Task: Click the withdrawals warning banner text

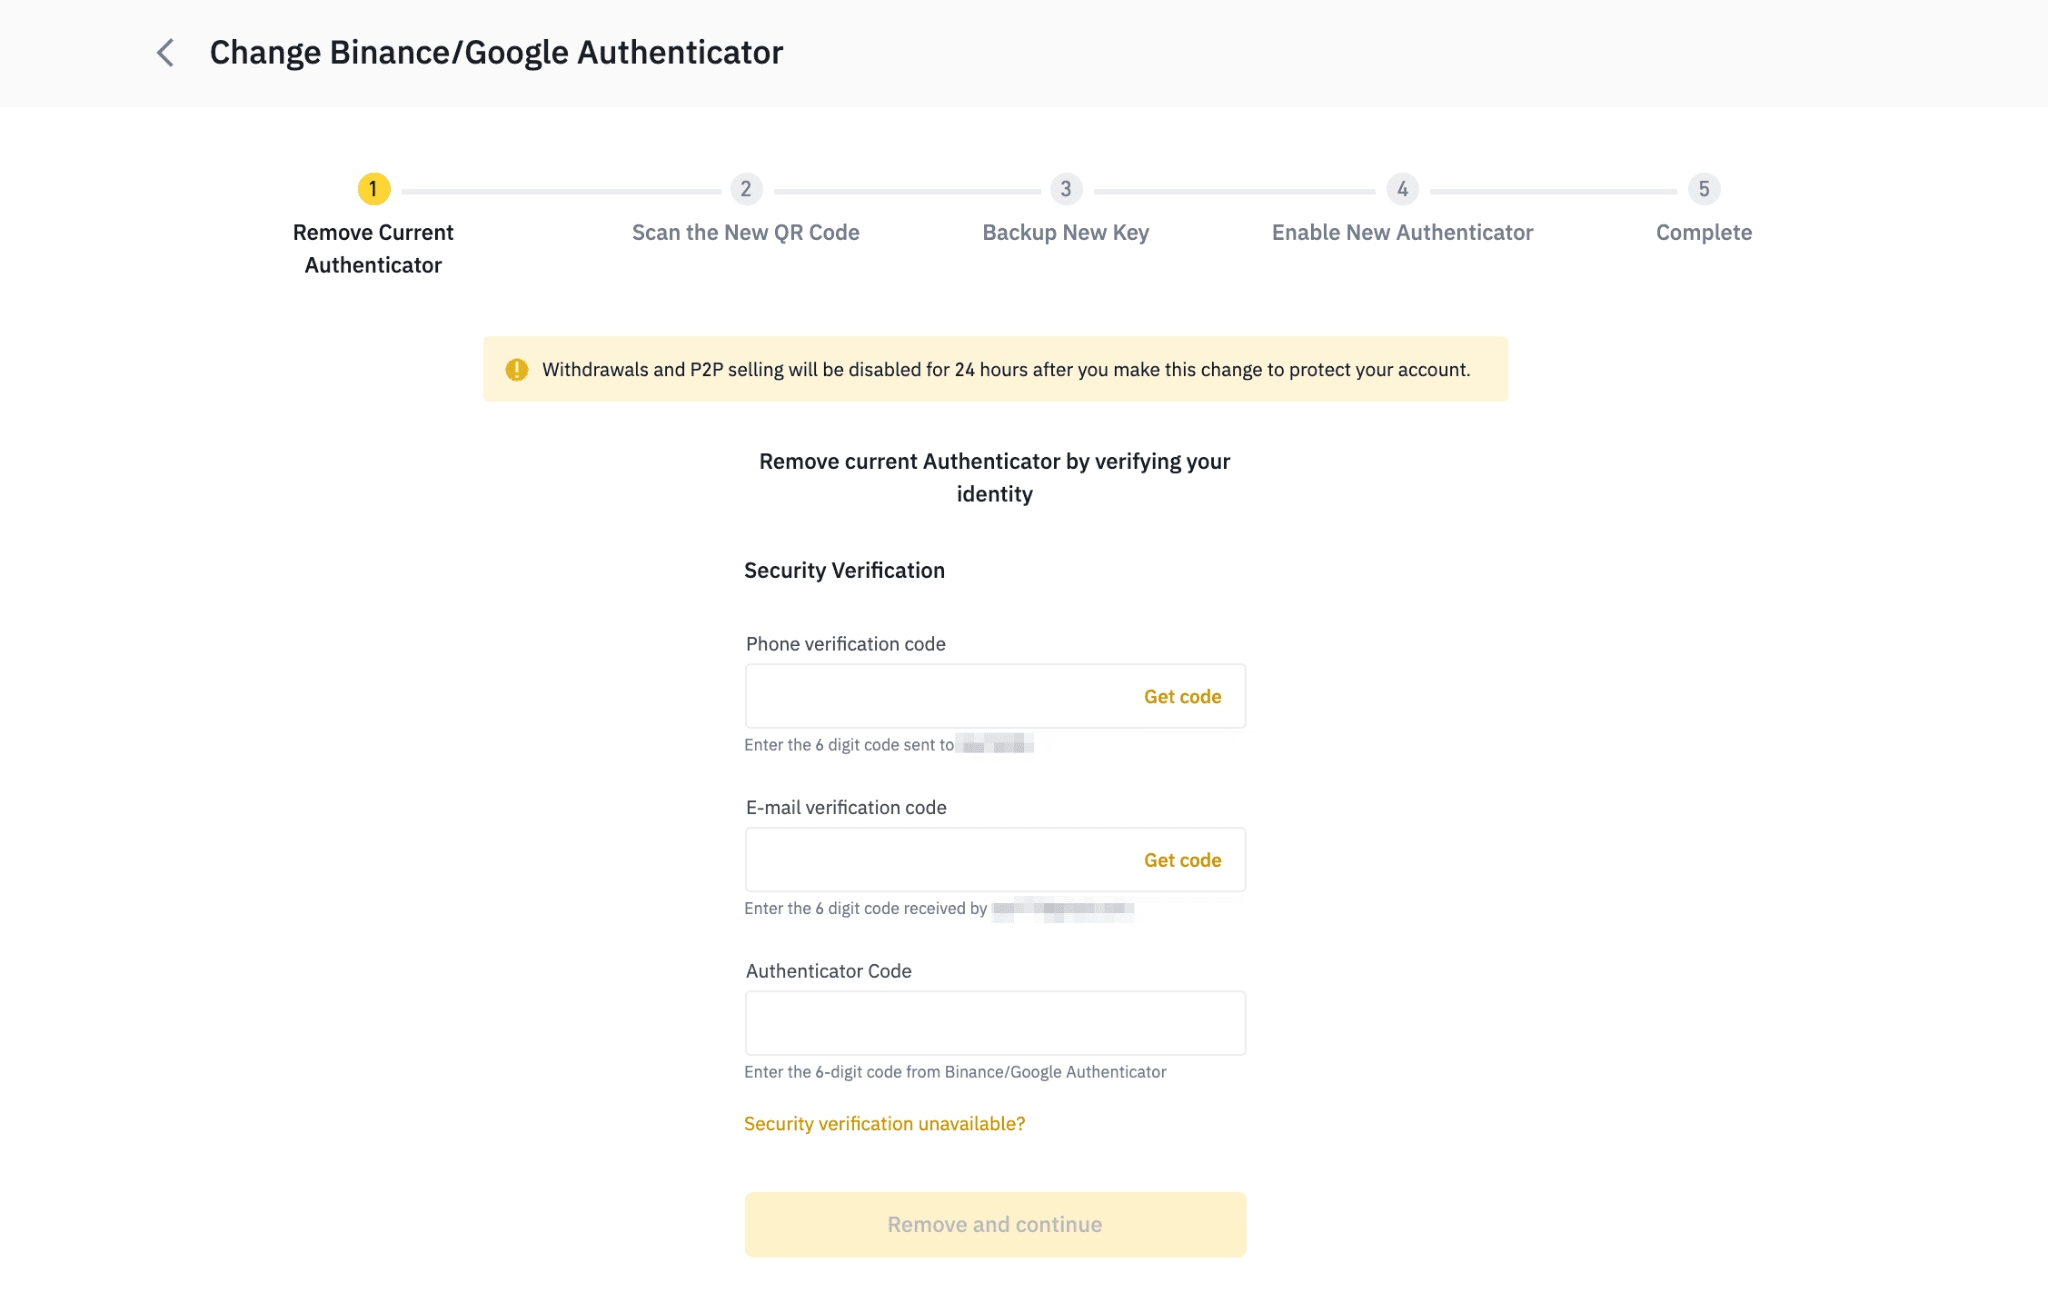Action: point(1005,370)
